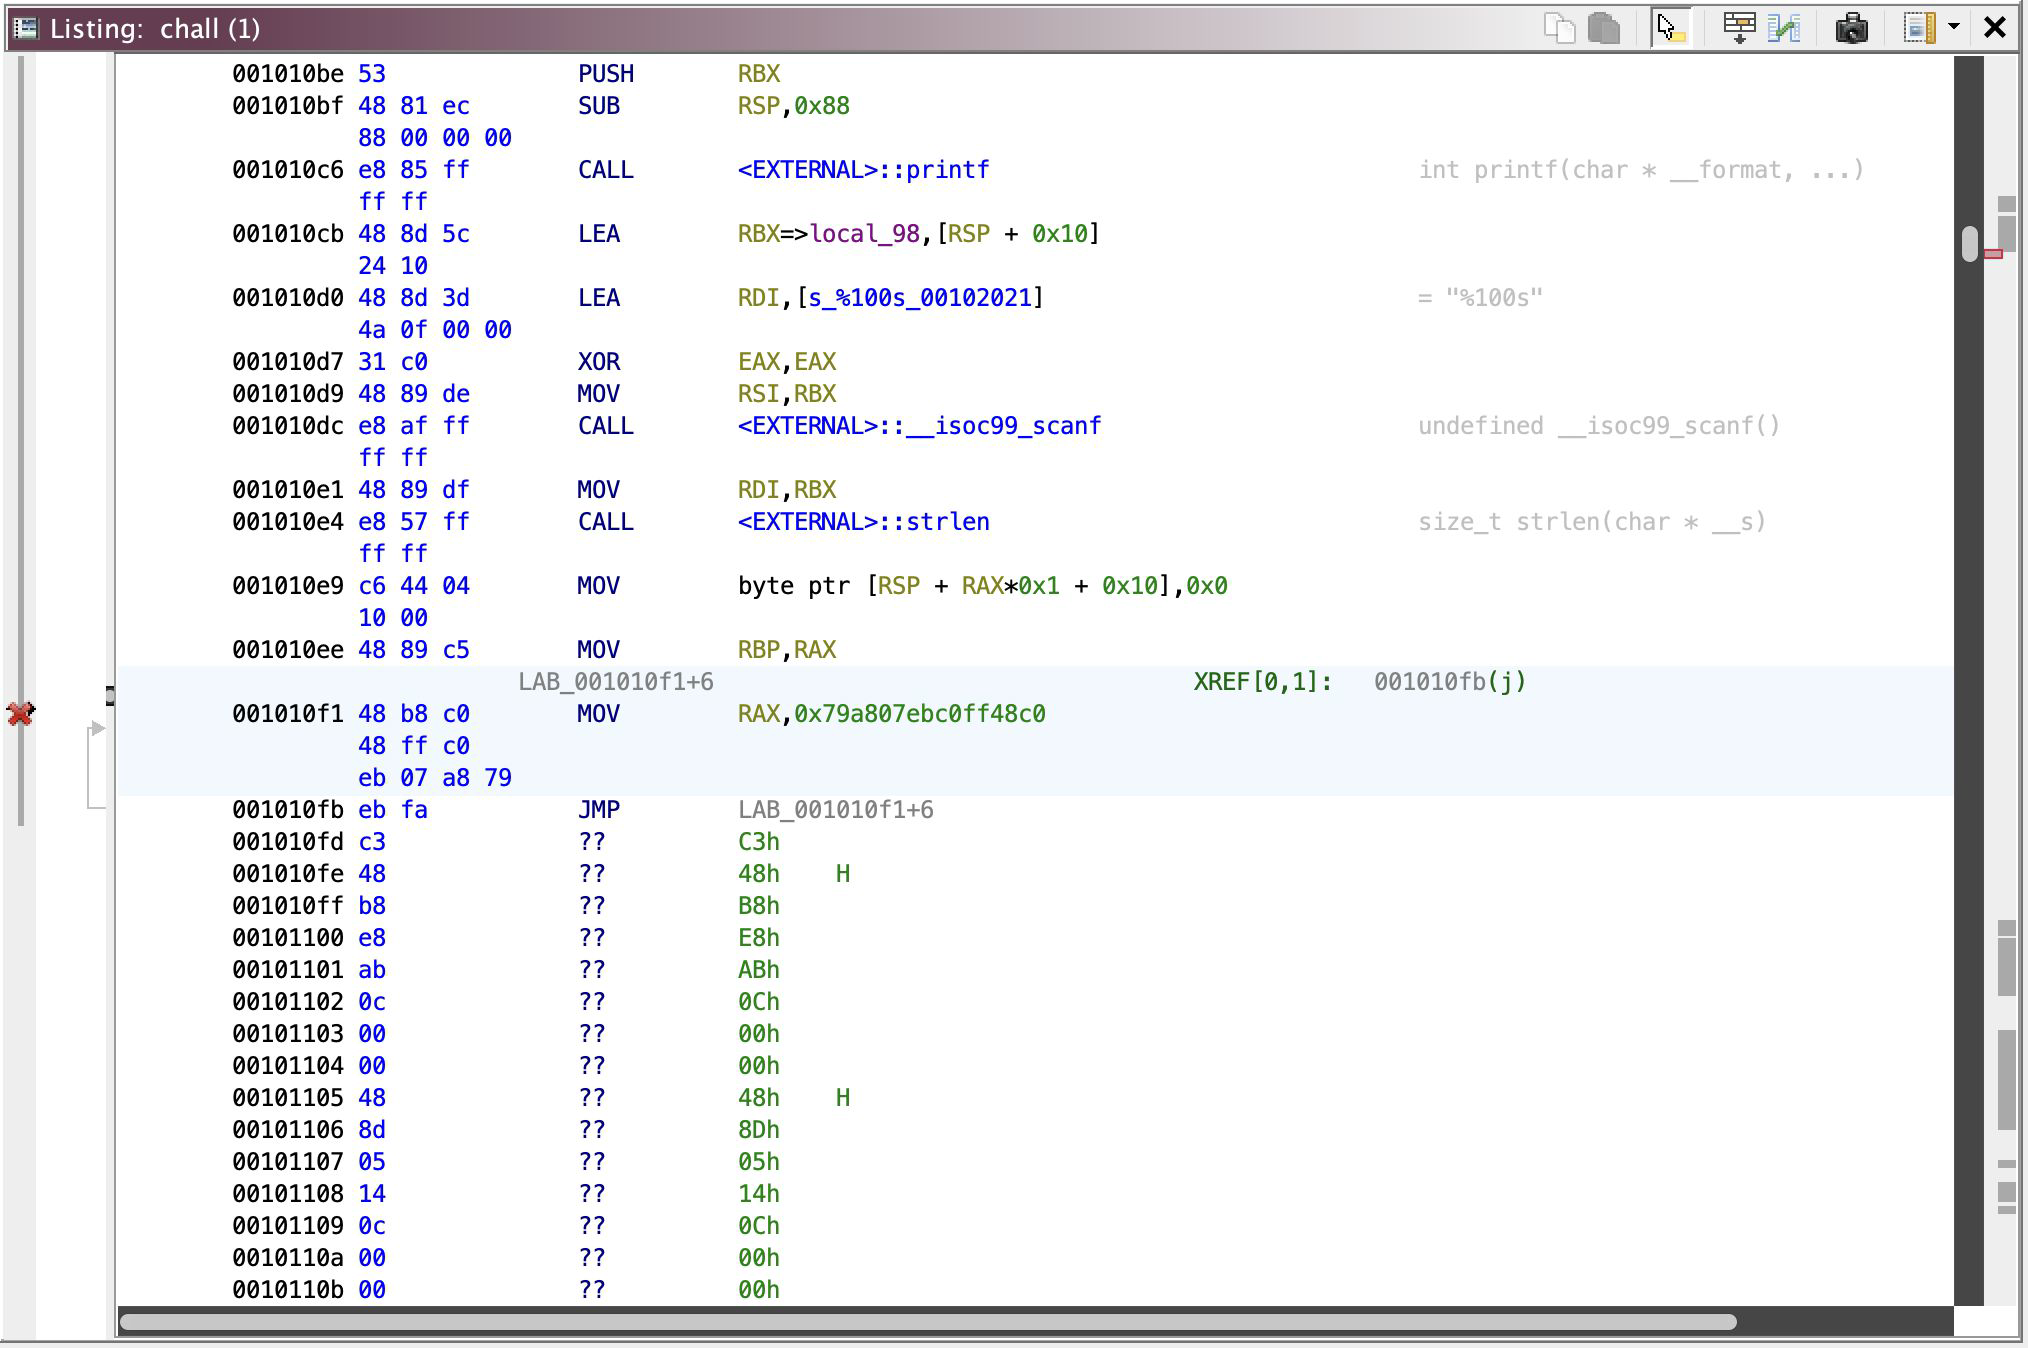The image size is (2028, 1348).
Task: Click the s_%100s_00102021 string reference
Action: click(920, 298)
